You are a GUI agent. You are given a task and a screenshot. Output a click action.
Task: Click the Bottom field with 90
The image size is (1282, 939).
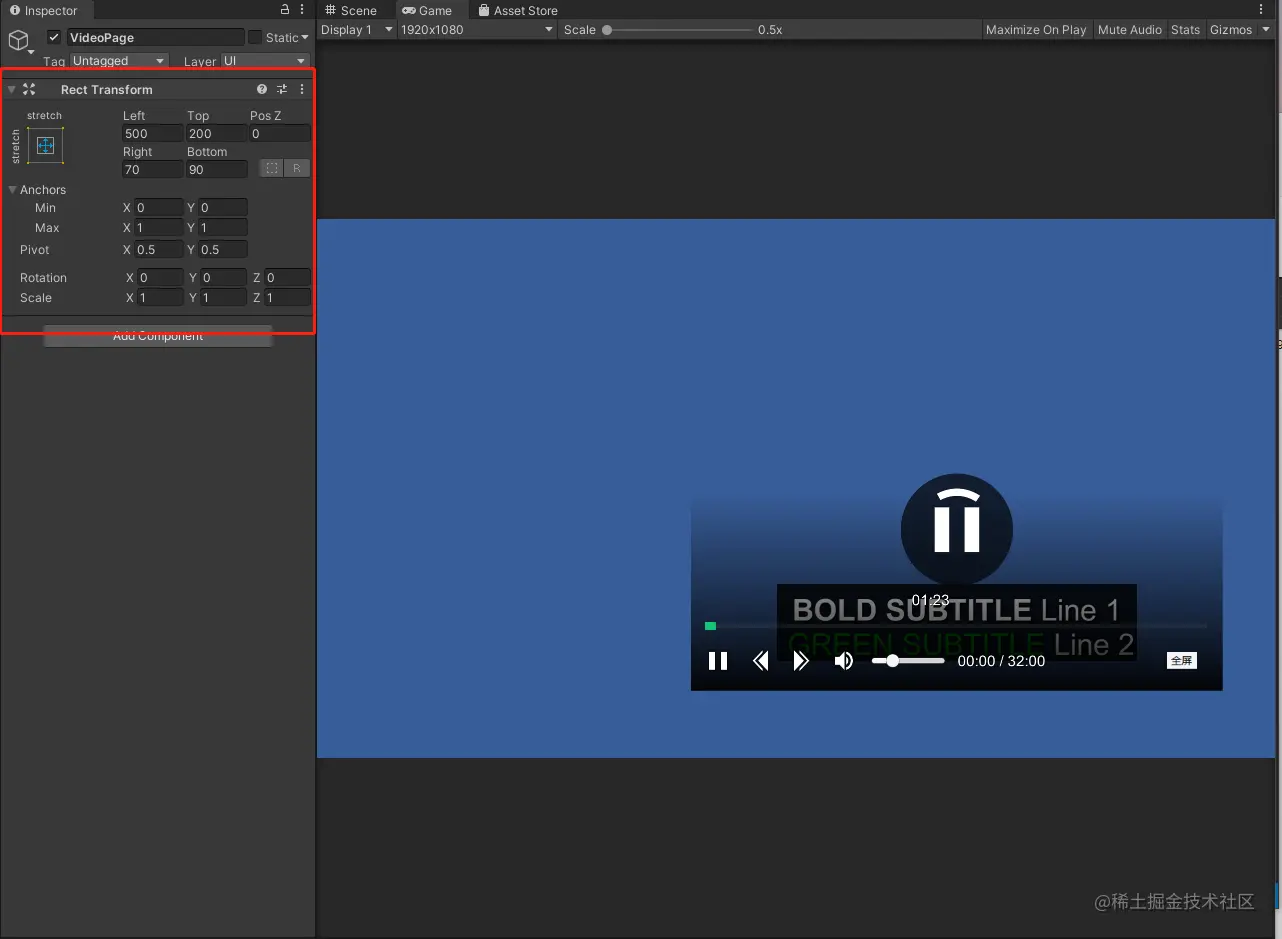click(x=216, y=170)
